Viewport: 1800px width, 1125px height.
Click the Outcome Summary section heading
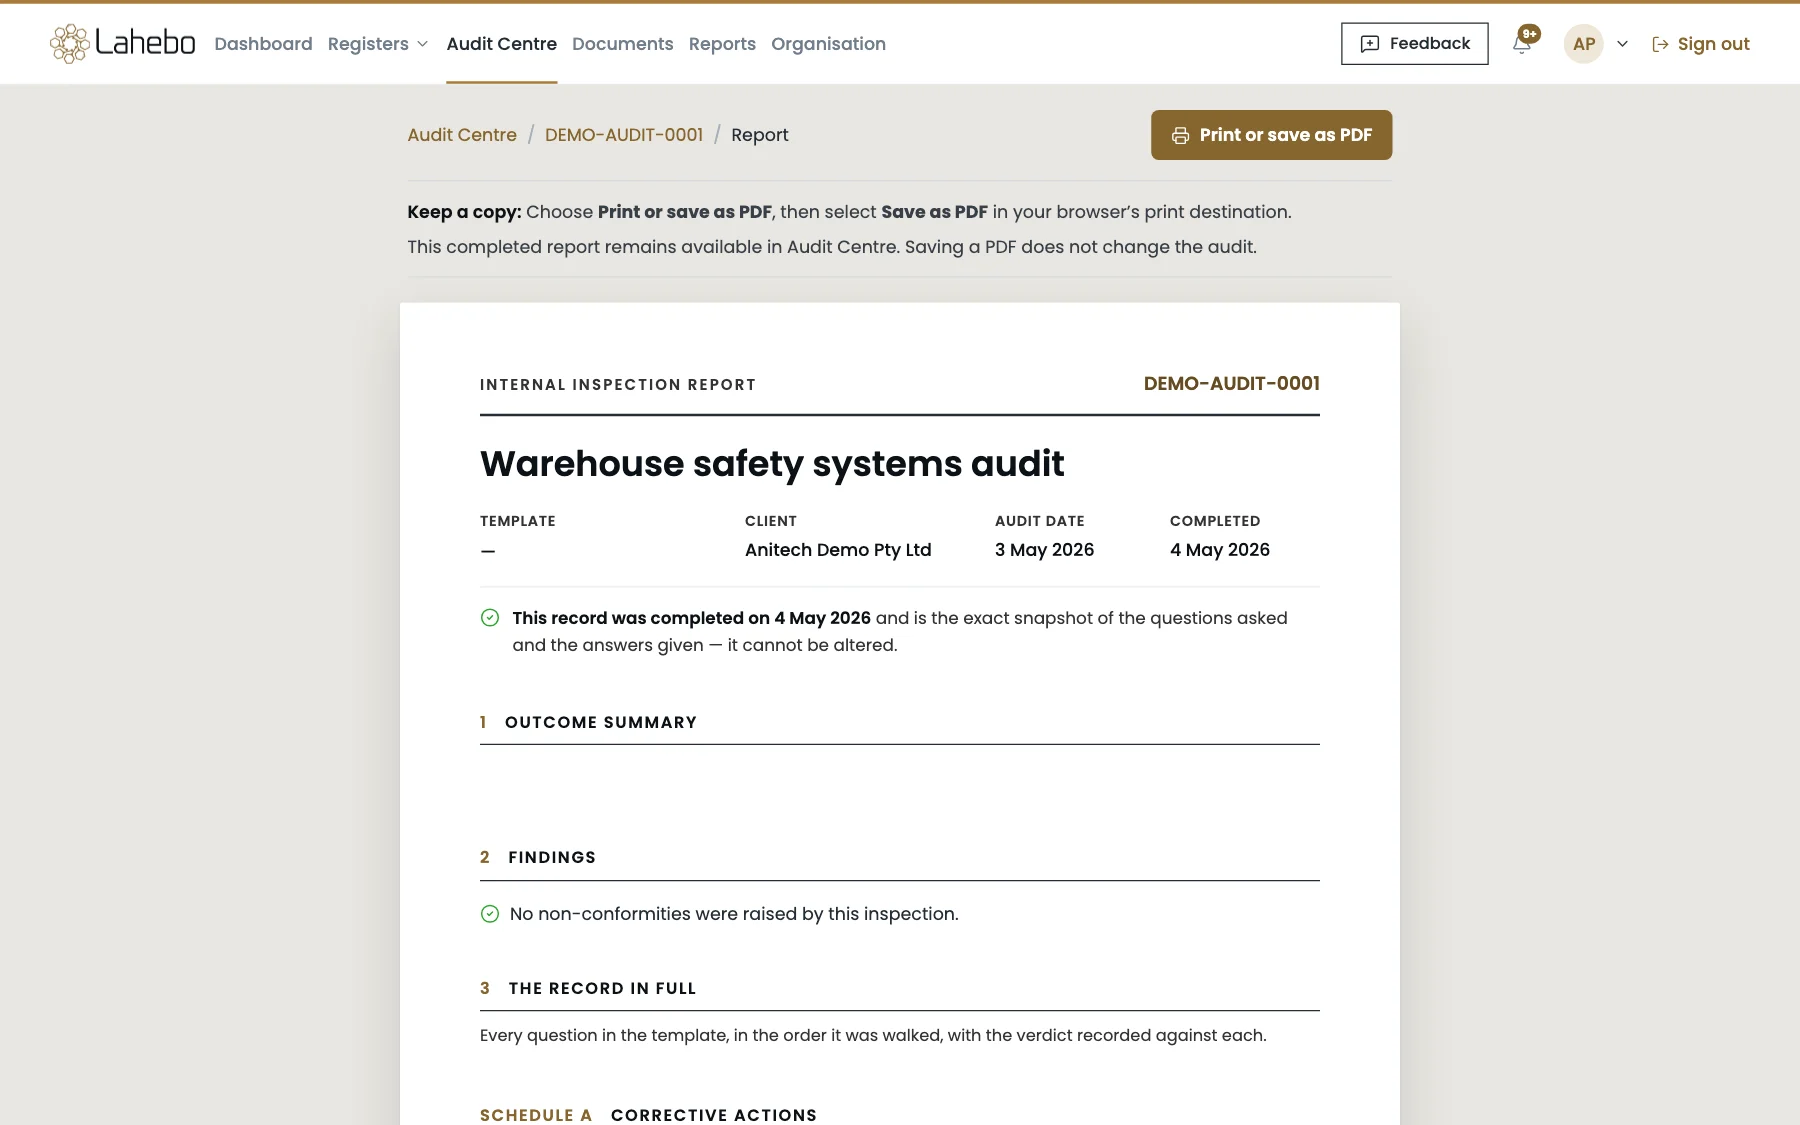point(601,722)
